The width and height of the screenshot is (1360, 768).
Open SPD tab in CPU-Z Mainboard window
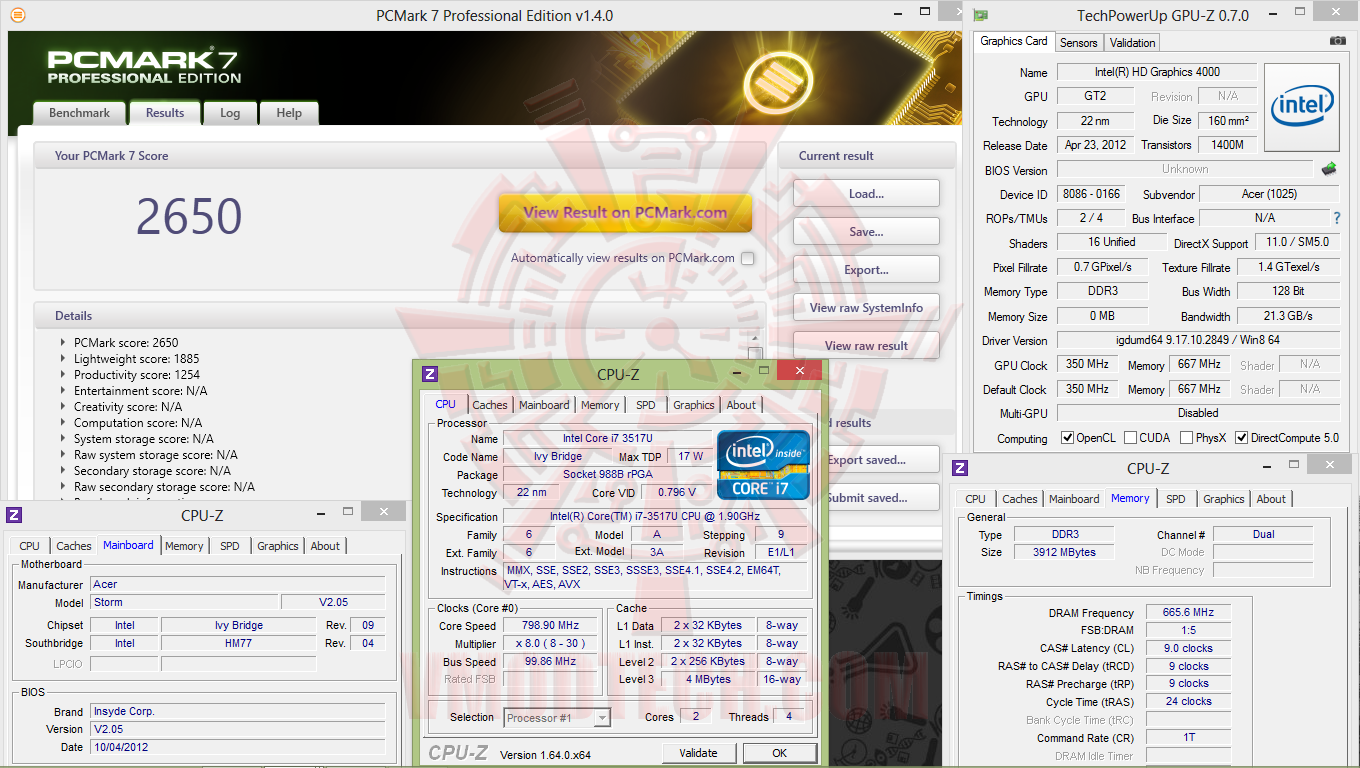click(230, 546)
